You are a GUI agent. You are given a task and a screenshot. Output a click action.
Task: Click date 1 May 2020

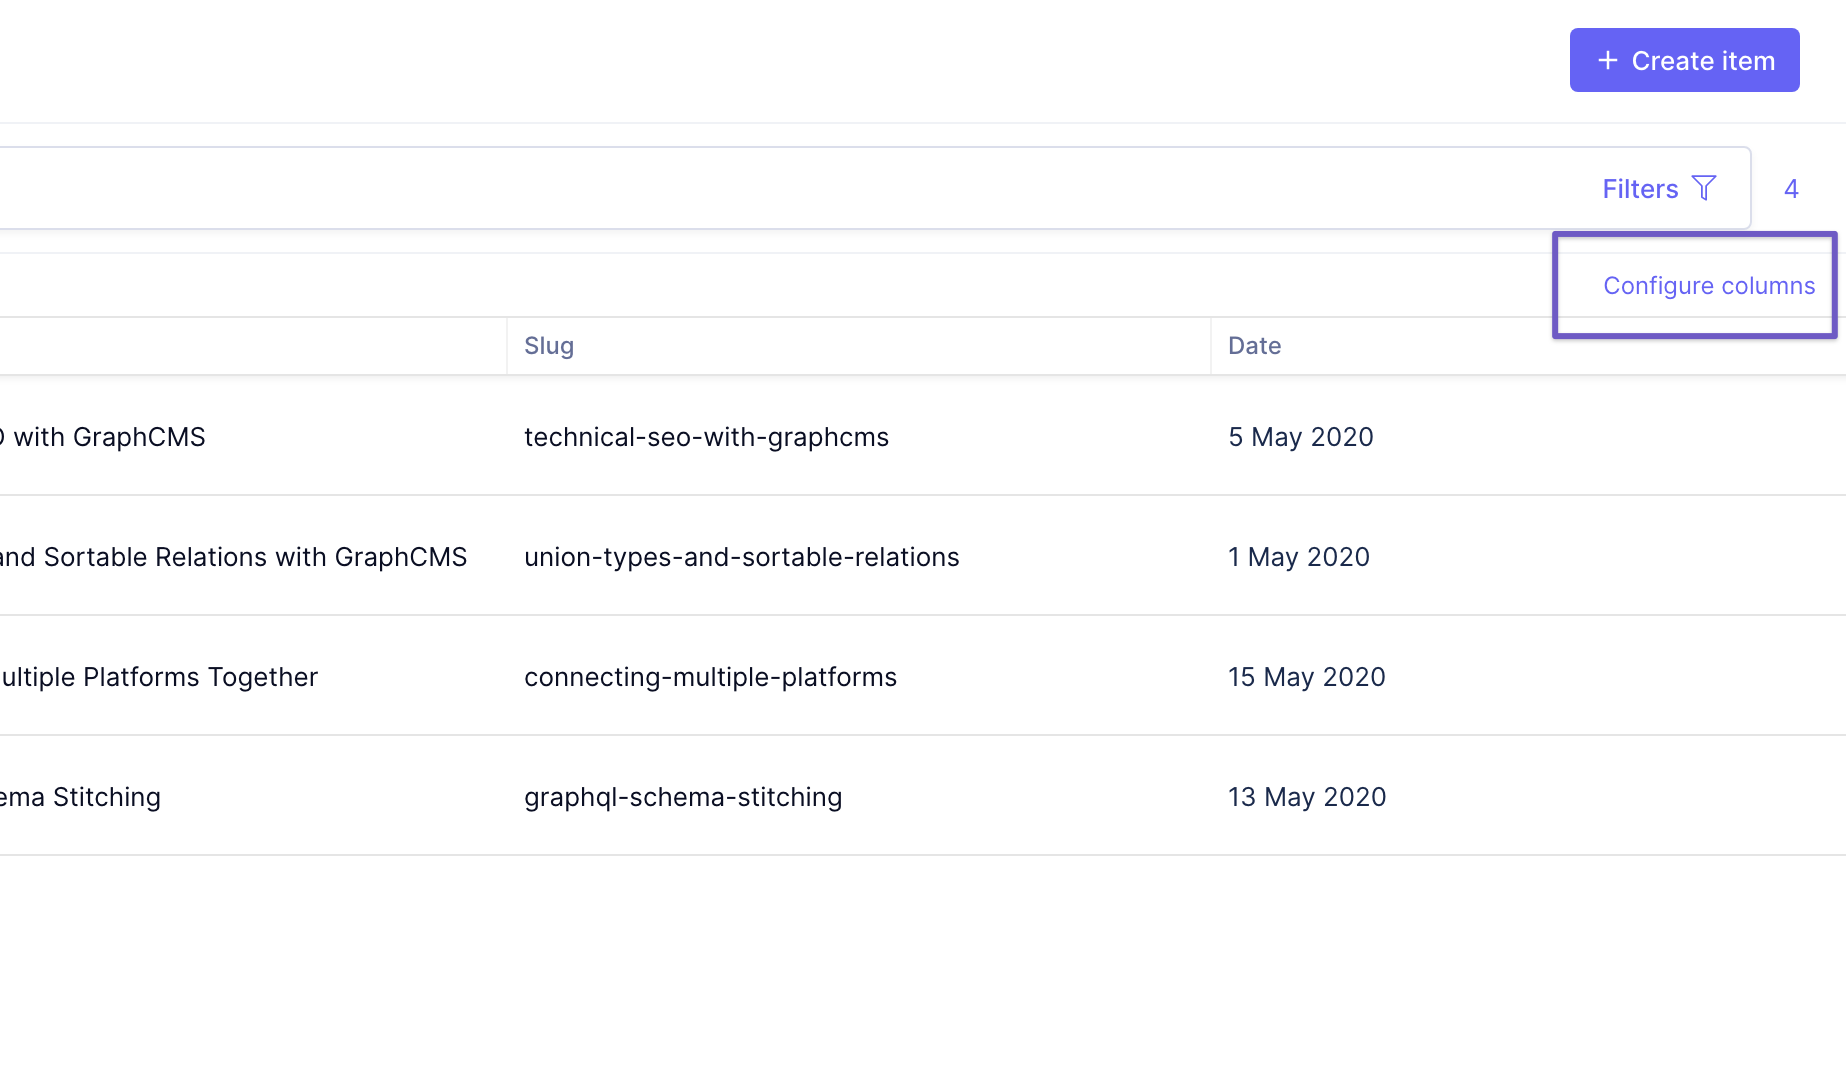coord(1298,557)
